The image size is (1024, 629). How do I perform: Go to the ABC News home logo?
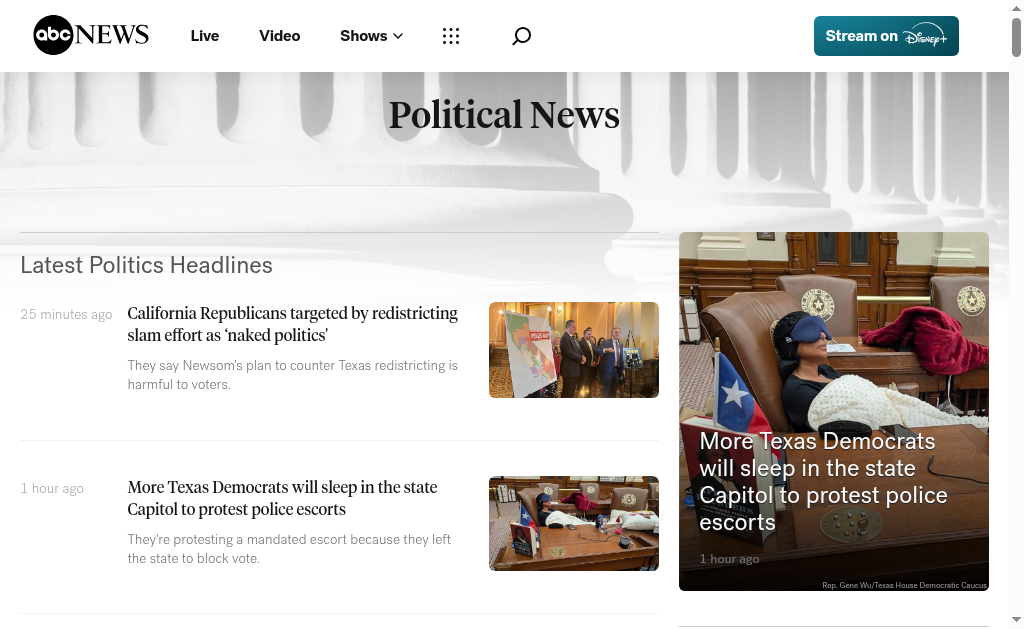91,35
